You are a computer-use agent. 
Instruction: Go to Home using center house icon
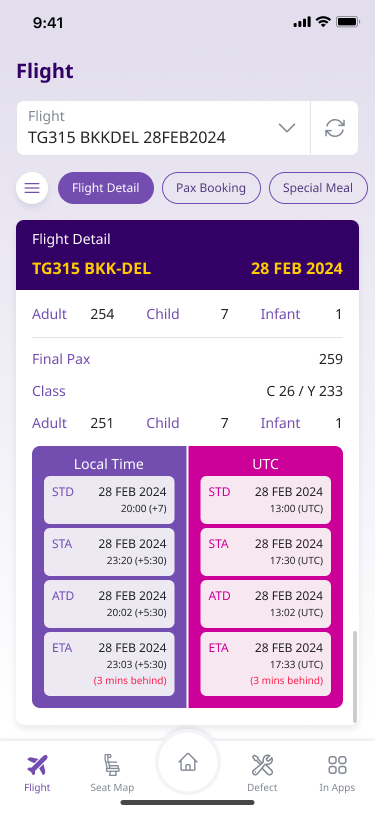(x=188, y=762)
